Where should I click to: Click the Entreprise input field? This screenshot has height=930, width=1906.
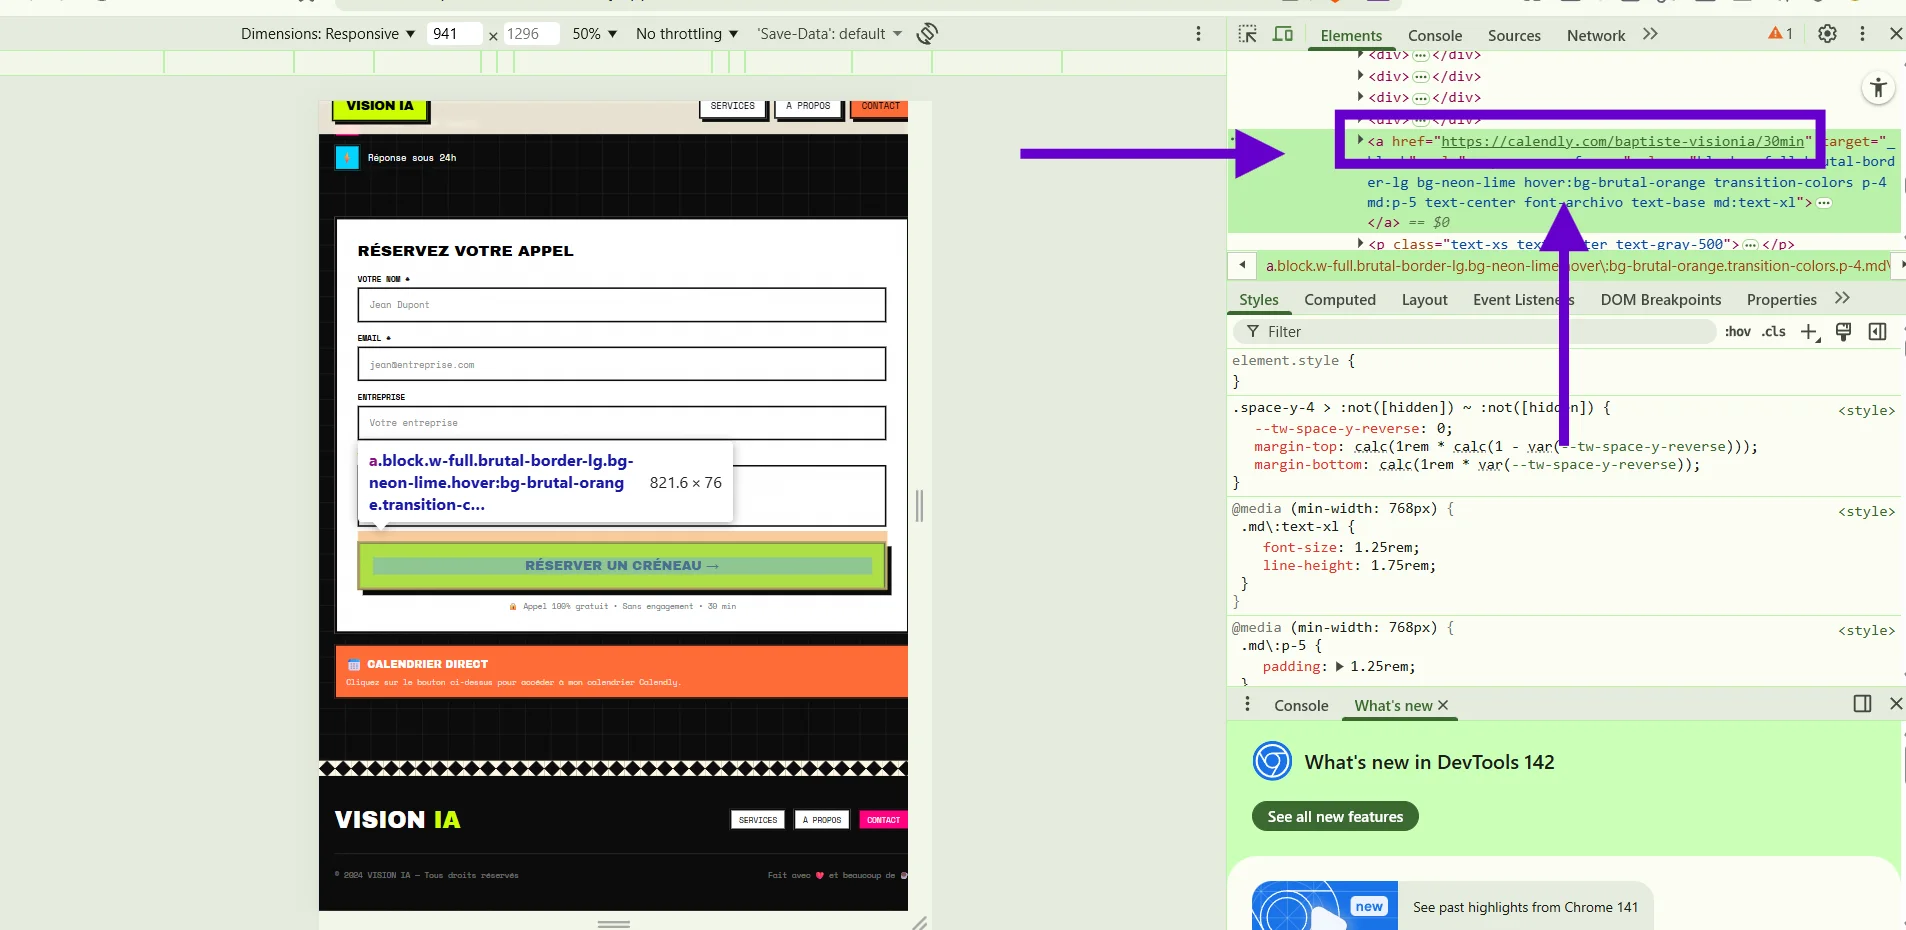coord(622,423)
